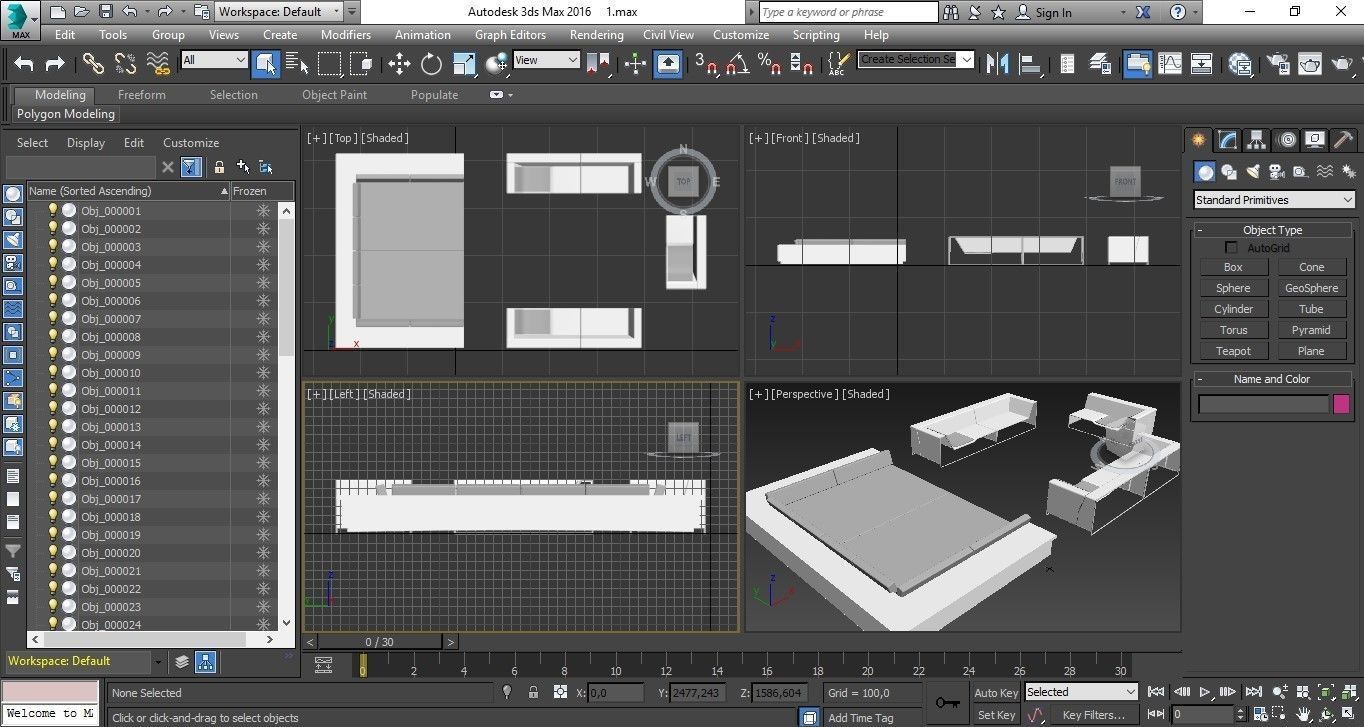
Task: Expand the Standard Primitives dropdown
Action: (x=1274, y=200)
